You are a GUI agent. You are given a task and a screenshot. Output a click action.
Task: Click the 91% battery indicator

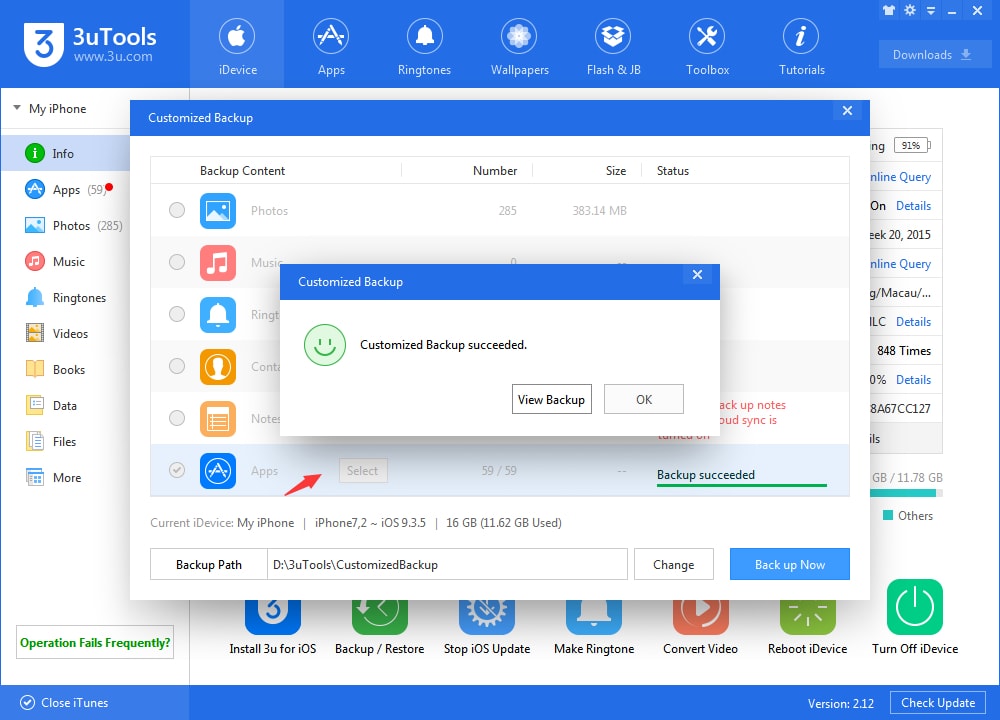pos(912,145)
